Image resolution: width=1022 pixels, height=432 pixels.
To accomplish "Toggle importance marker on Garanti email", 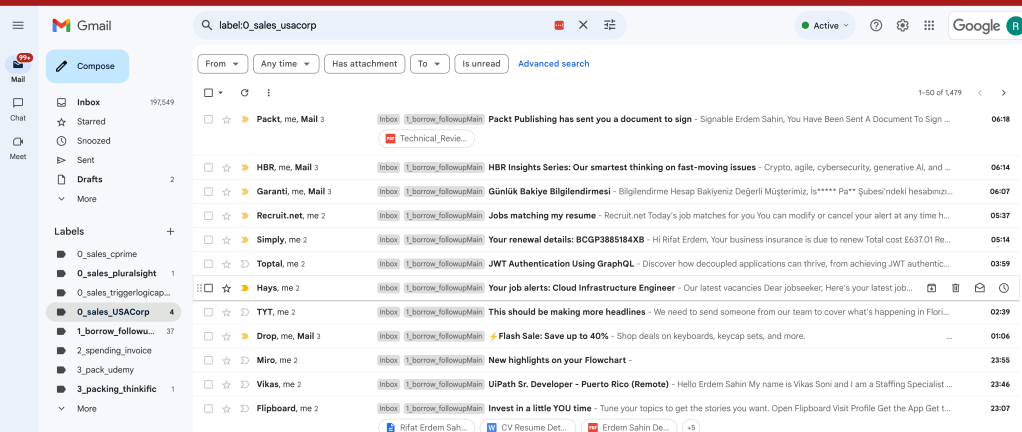I will point(245,192).
